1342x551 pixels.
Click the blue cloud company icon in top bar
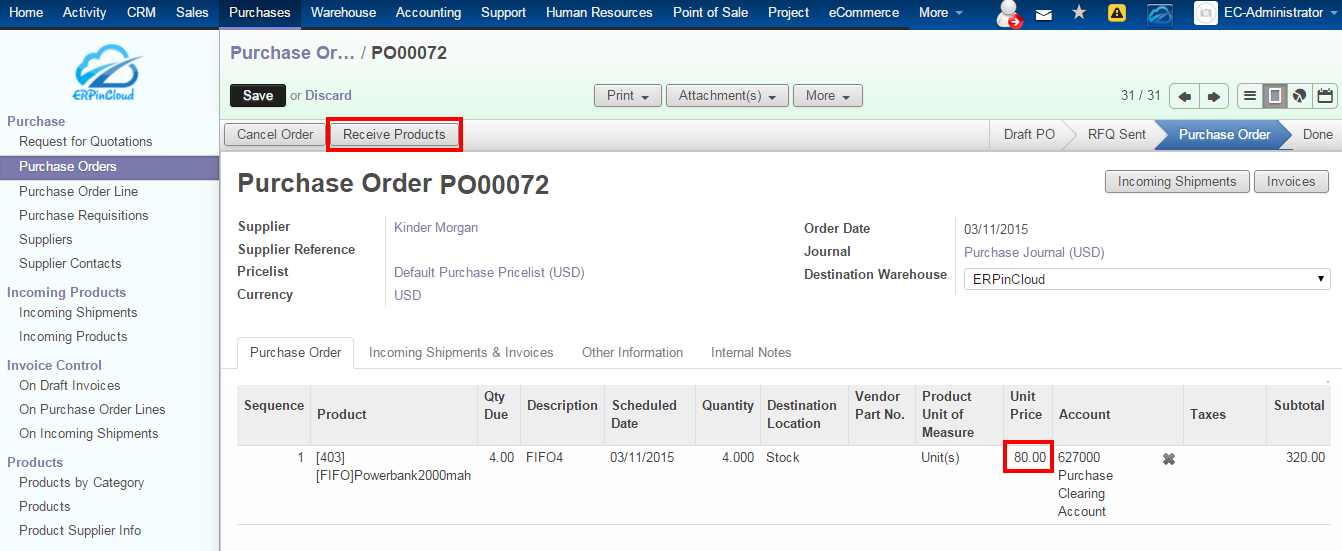coord(1160,14)
